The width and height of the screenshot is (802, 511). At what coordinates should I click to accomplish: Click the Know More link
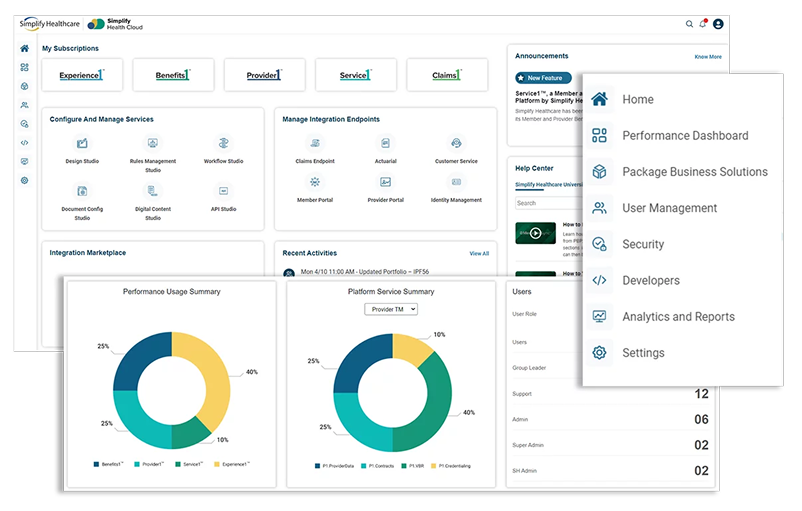pyautogui.click(x=707, y=57)
